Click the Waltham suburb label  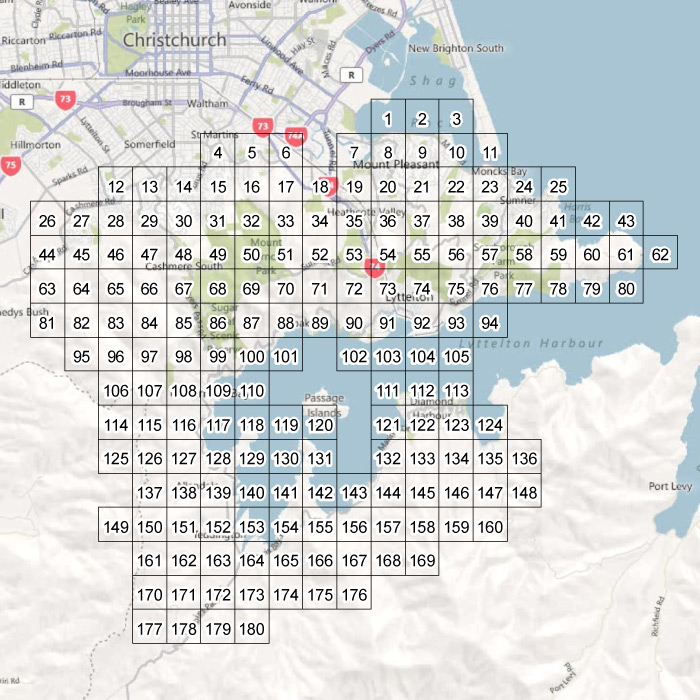(x=207, y=104)
